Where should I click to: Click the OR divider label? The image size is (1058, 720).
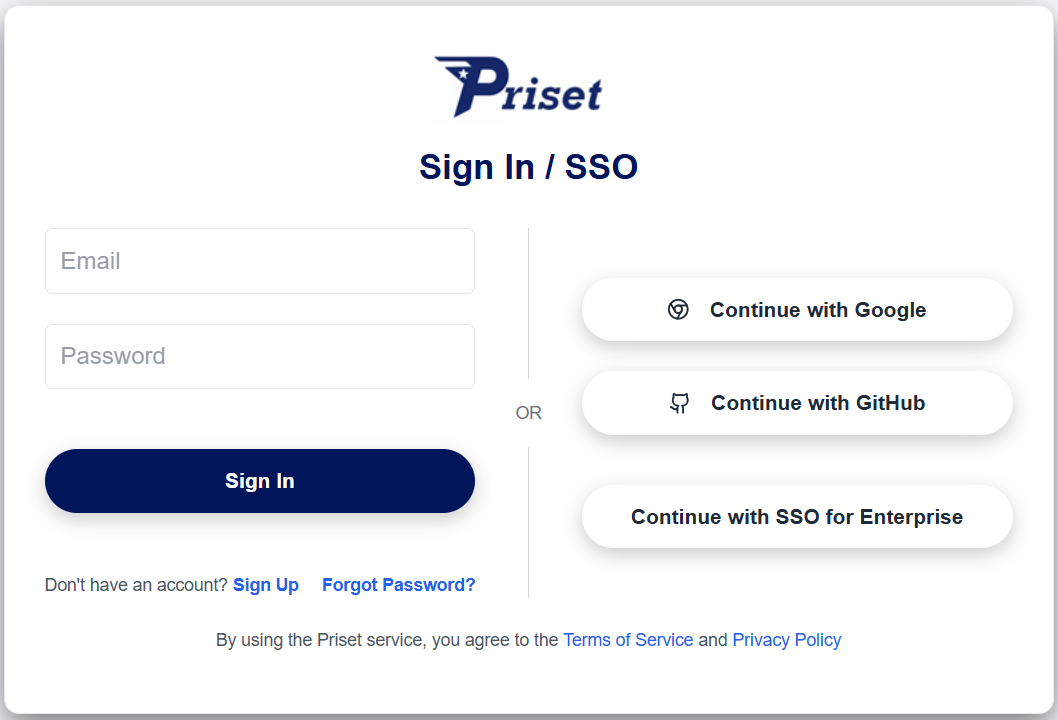point(529,413)
